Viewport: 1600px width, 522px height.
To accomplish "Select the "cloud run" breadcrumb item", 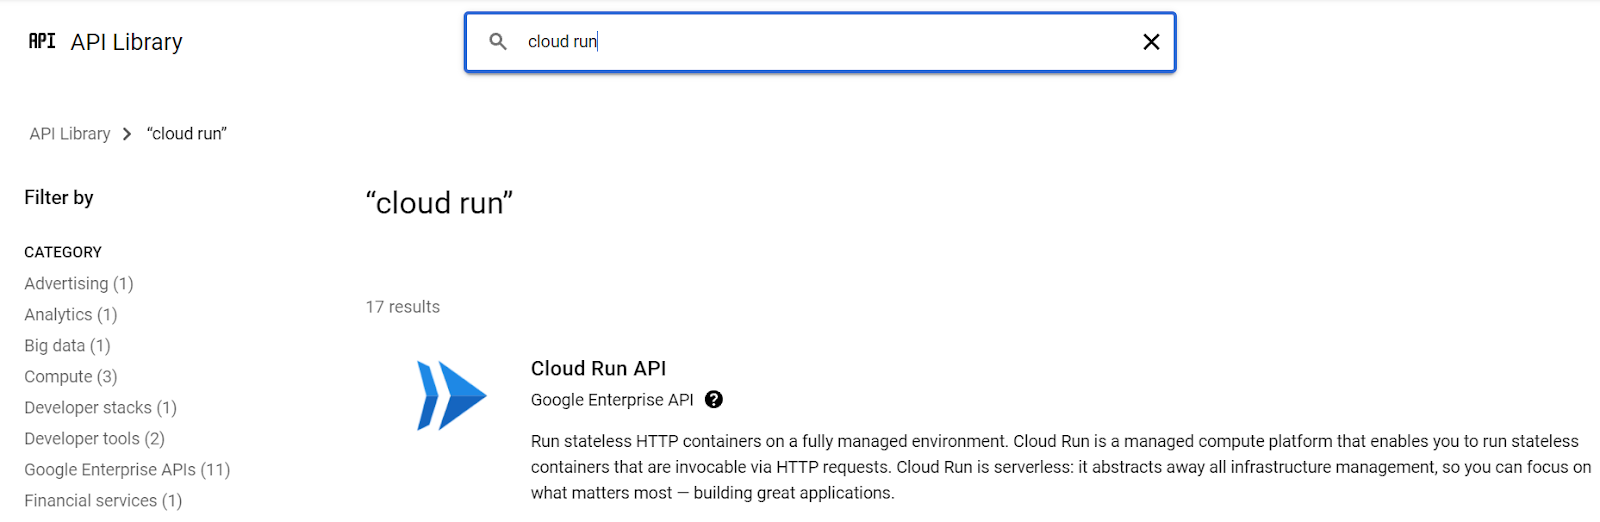I will [x=187, y=134].
